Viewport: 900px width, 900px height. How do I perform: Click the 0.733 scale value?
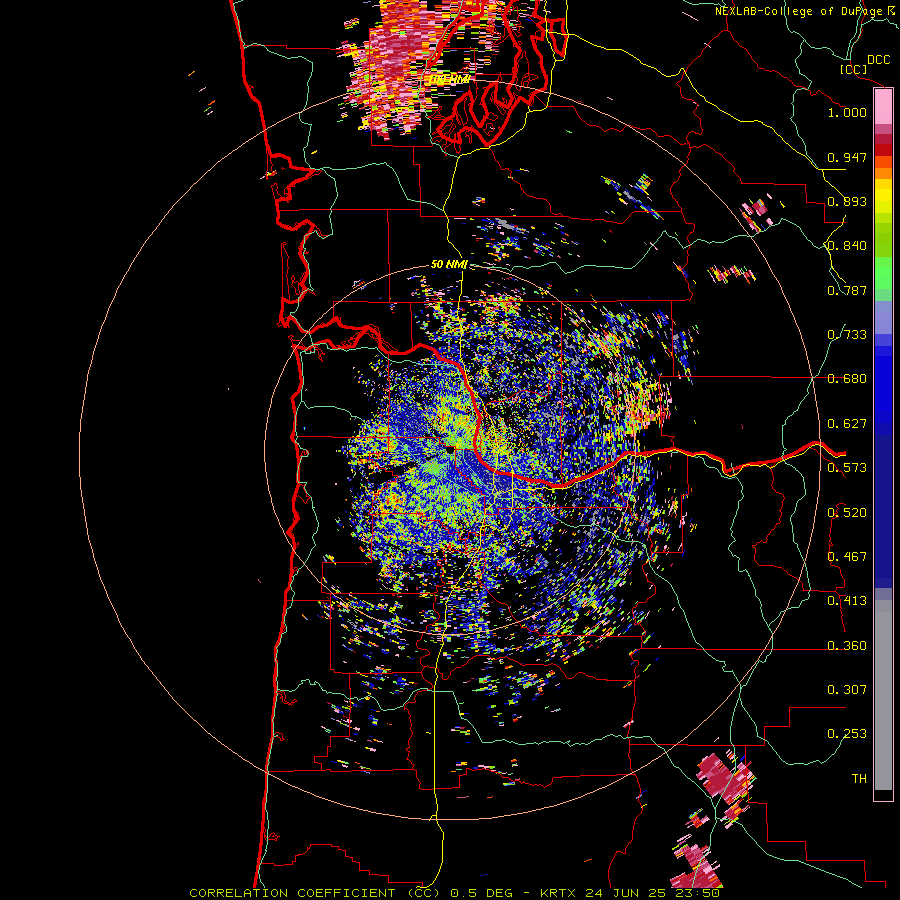coord(847,335)
